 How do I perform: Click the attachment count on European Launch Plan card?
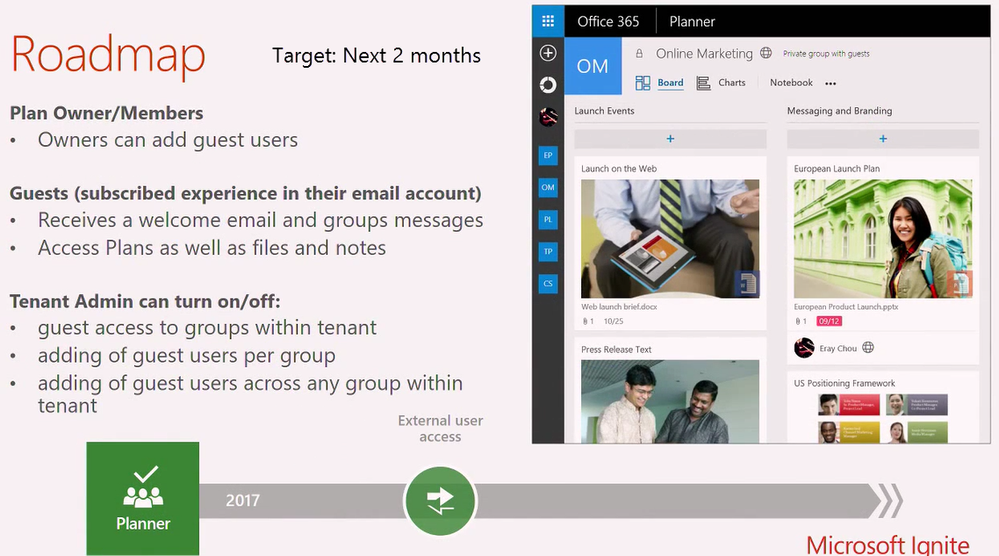pyautogui.click(x=801, y=322)
